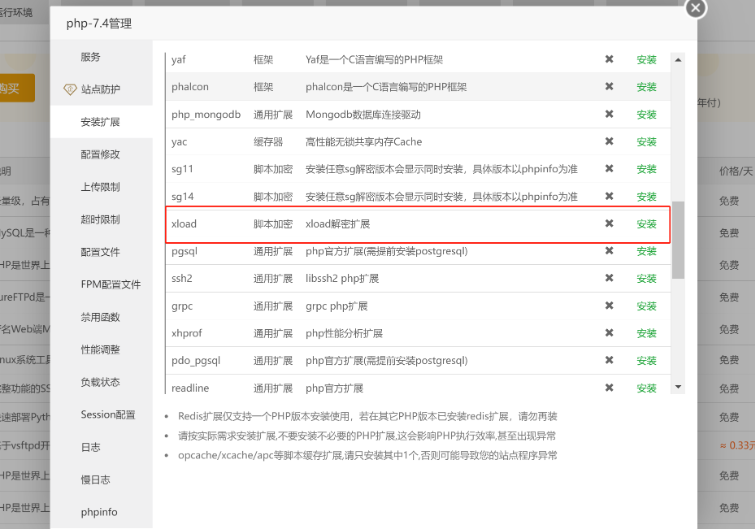The width and height of the screenshot is (755, 529).
Task: Click the ≈ 0.33元 price in background list
Action: (x=737, y=446)
